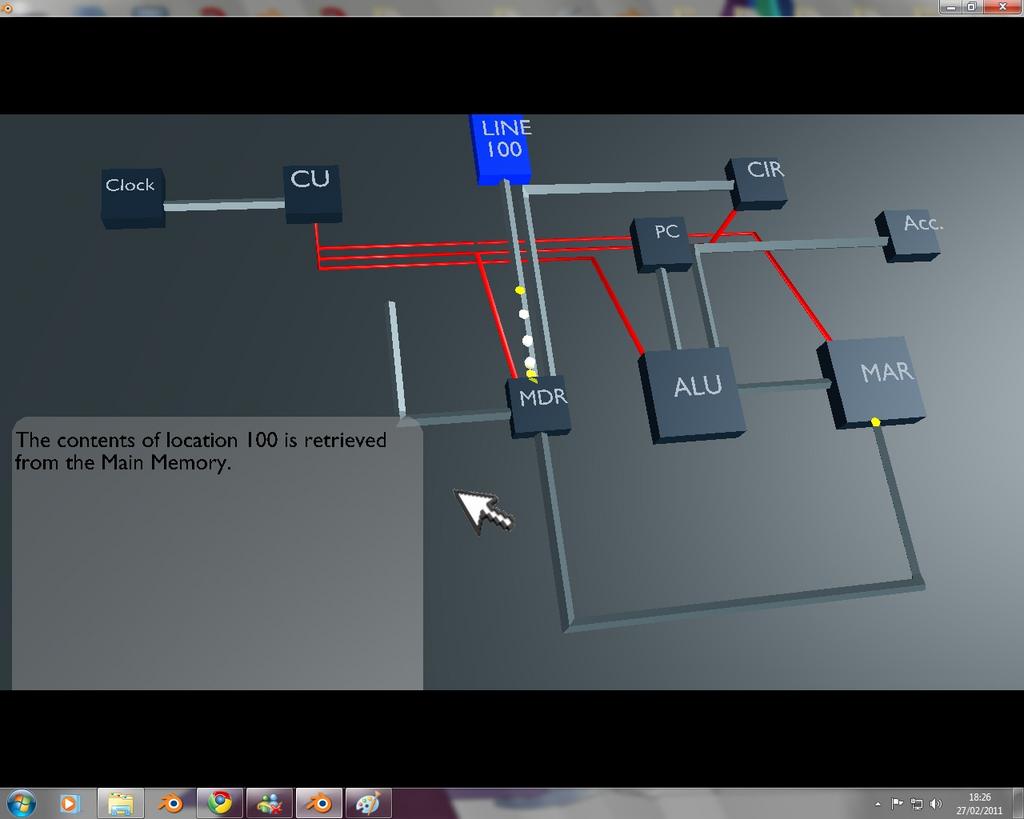Maximize the Blender player window

pos(971,7)
